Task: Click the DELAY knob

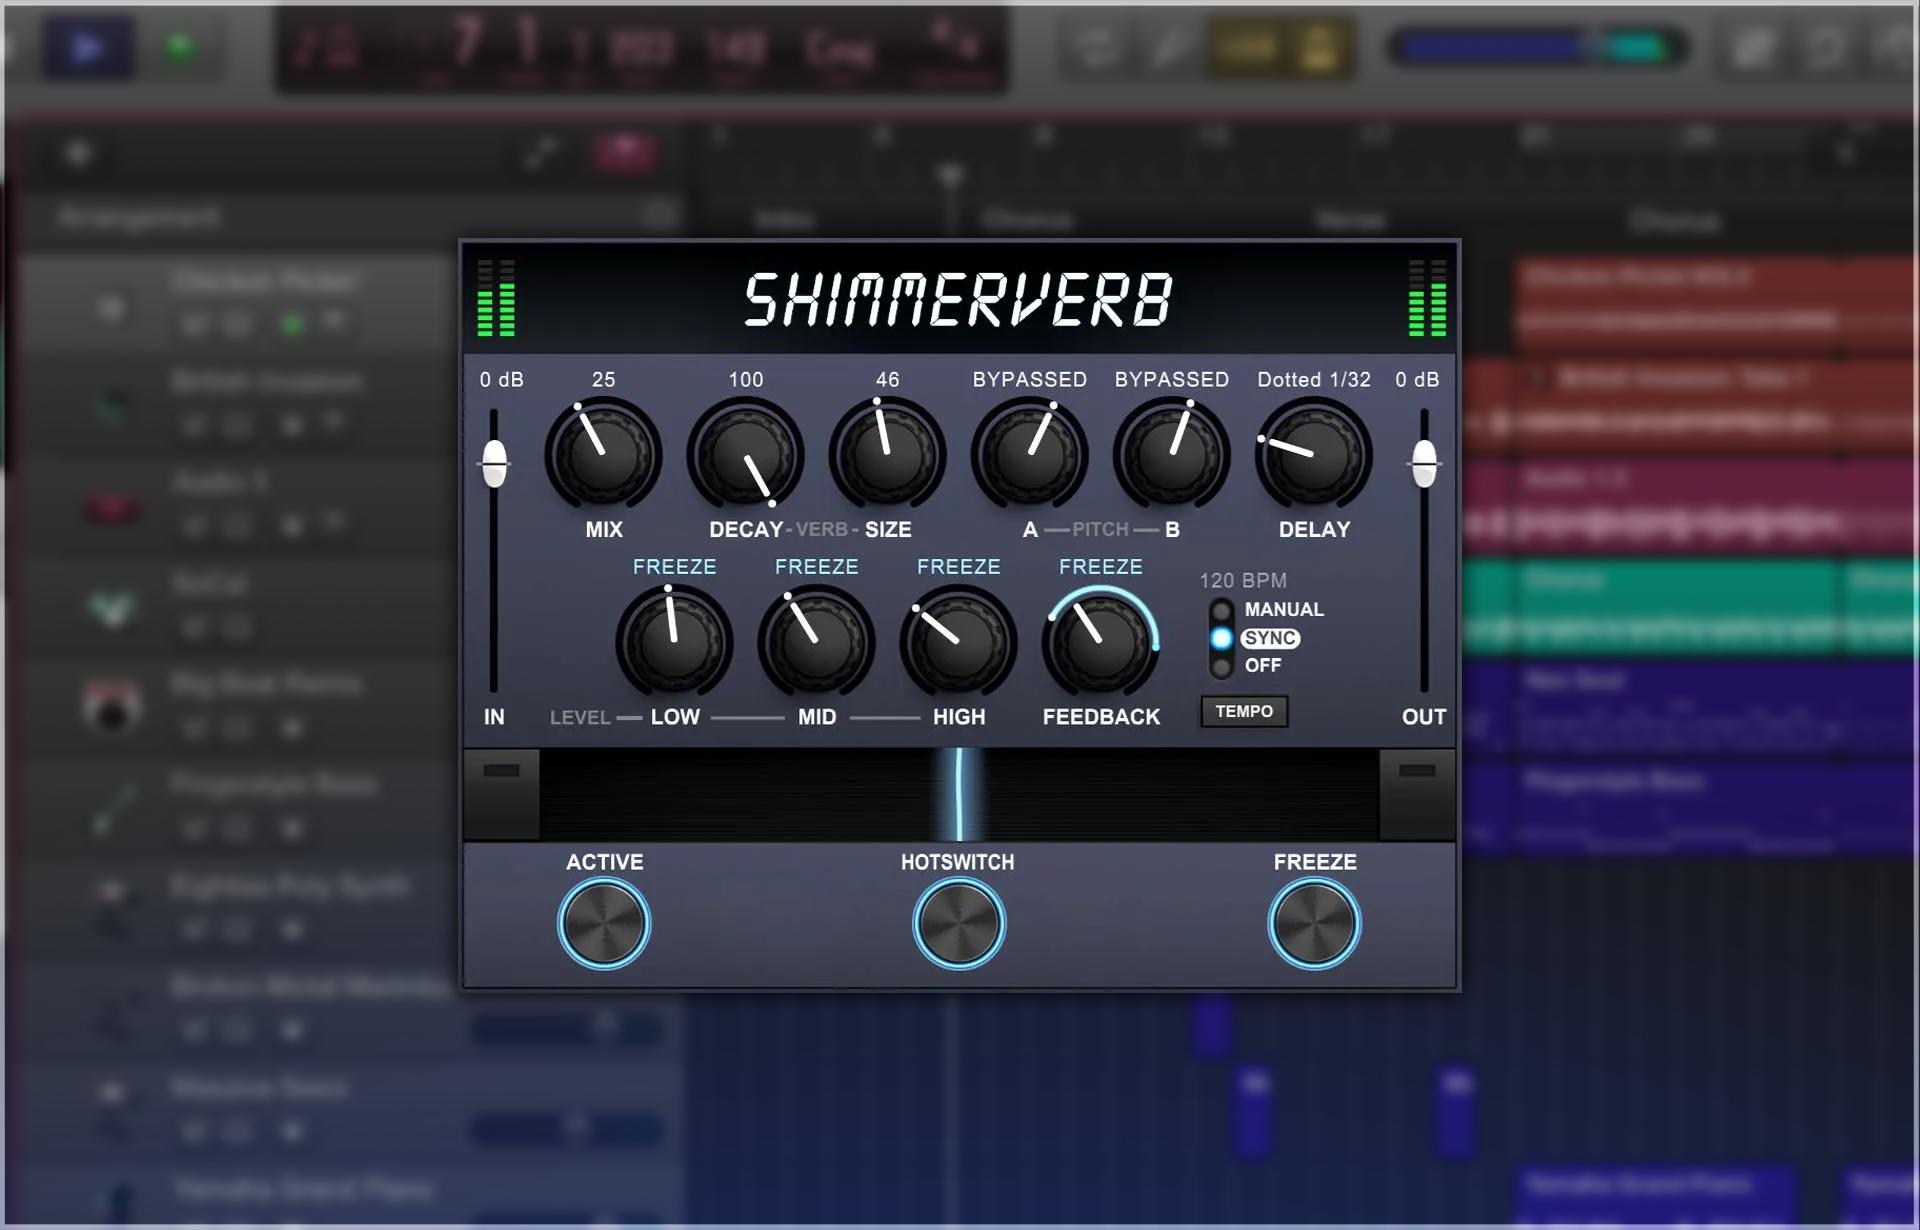Action: (x=1313, y=455)
